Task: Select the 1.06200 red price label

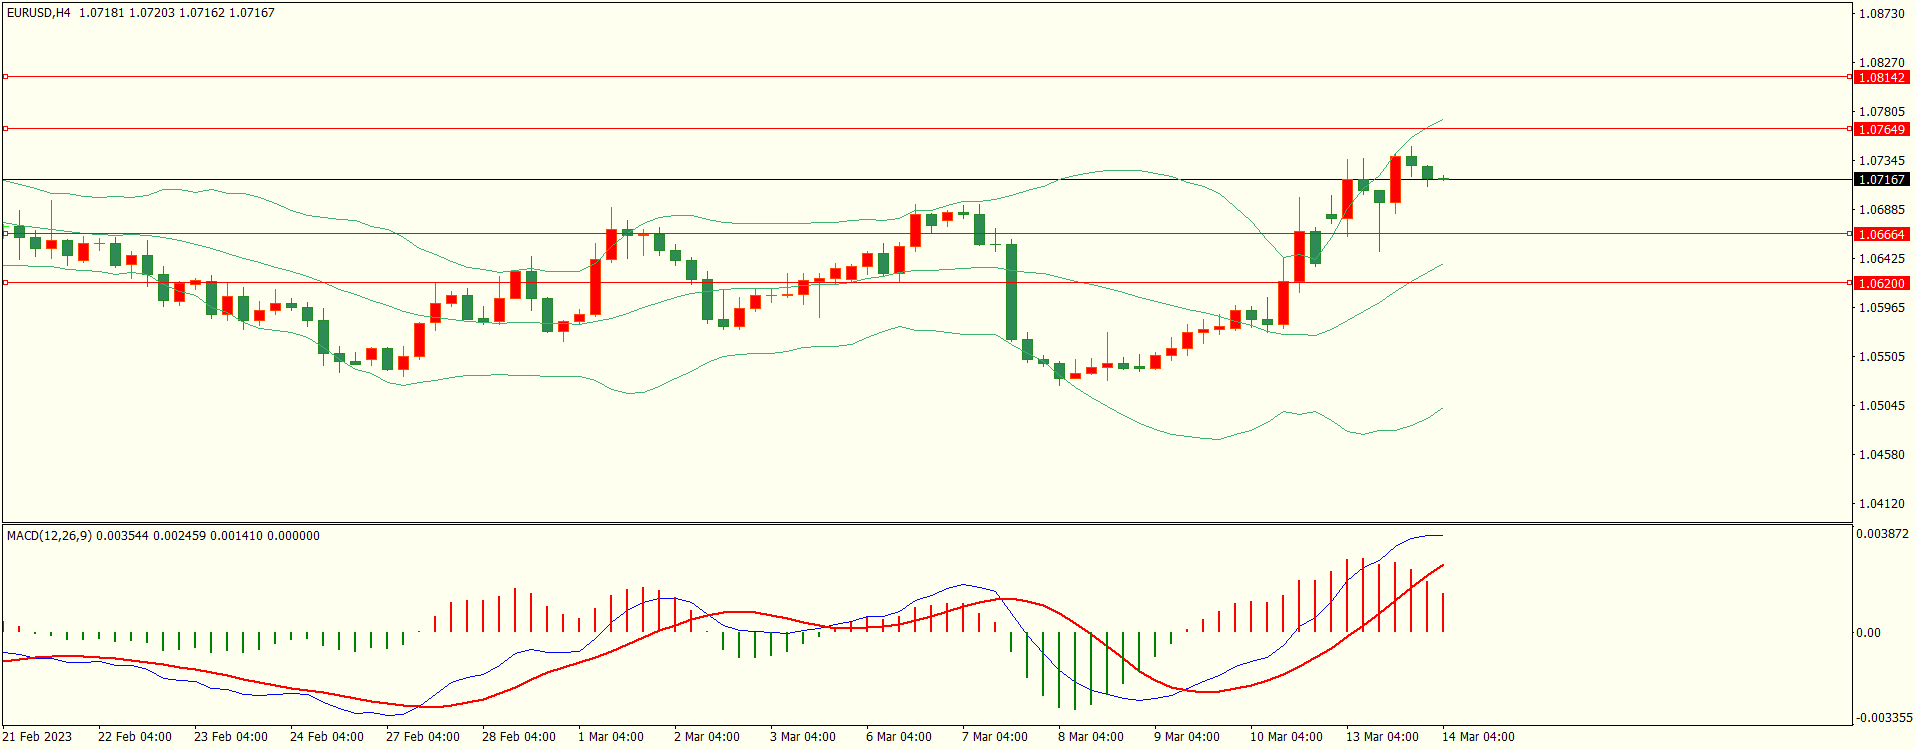Action: pos(1881,283)
